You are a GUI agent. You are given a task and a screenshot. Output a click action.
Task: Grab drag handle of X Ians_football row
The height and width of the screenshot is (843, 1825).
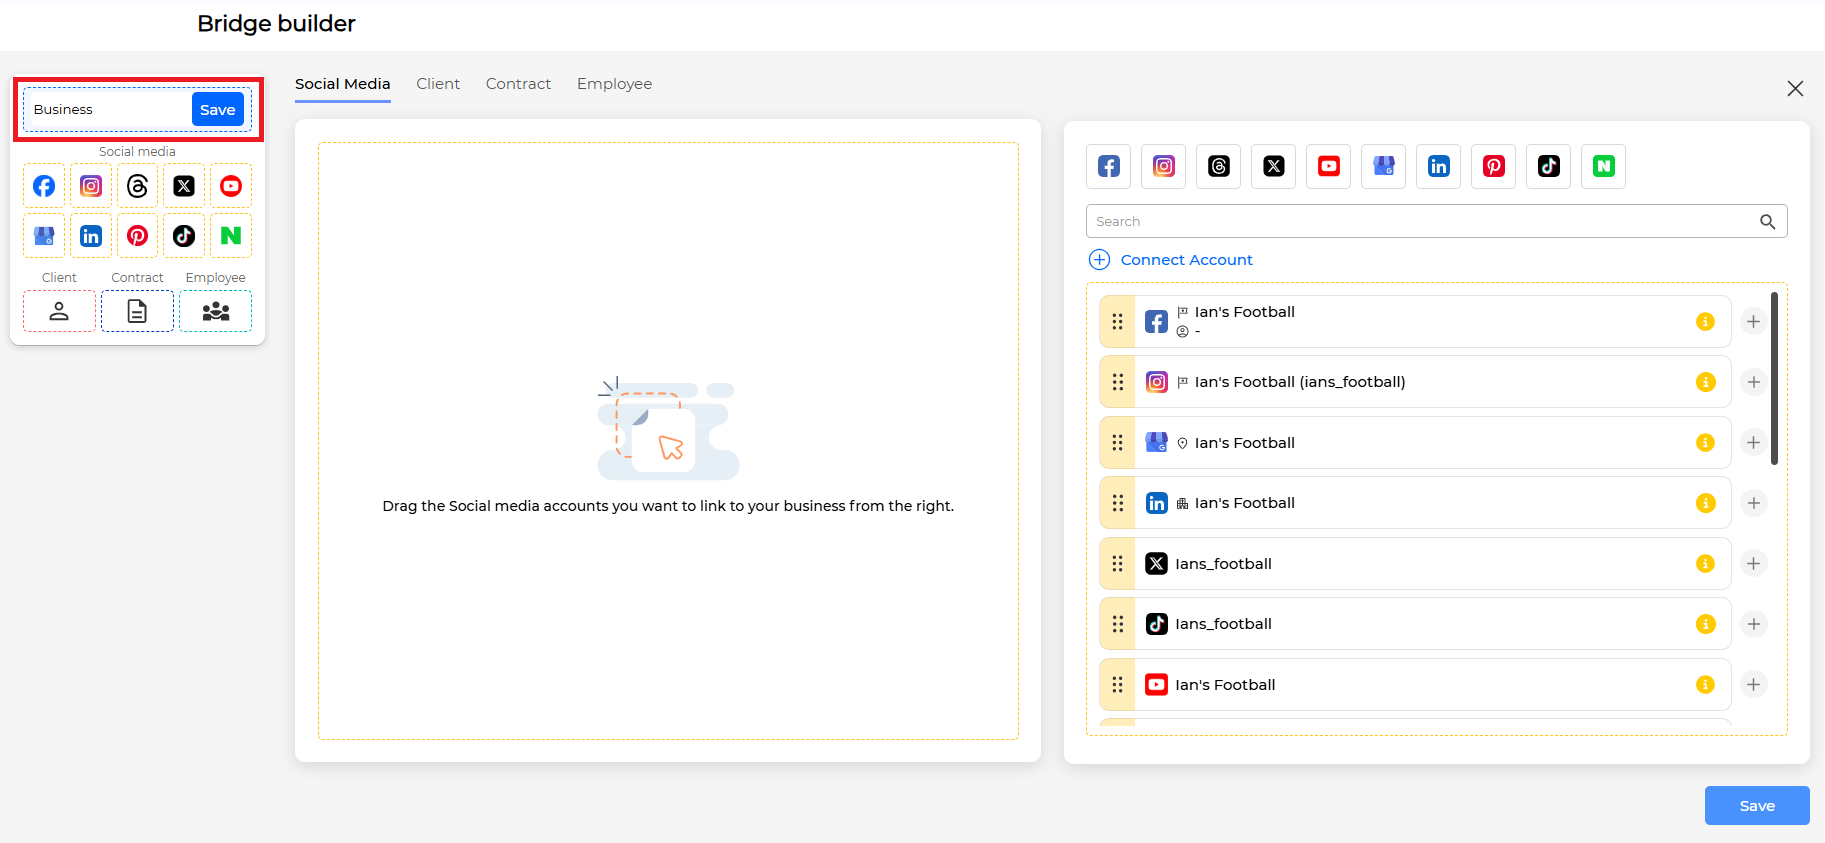(x=1118, y=564)
